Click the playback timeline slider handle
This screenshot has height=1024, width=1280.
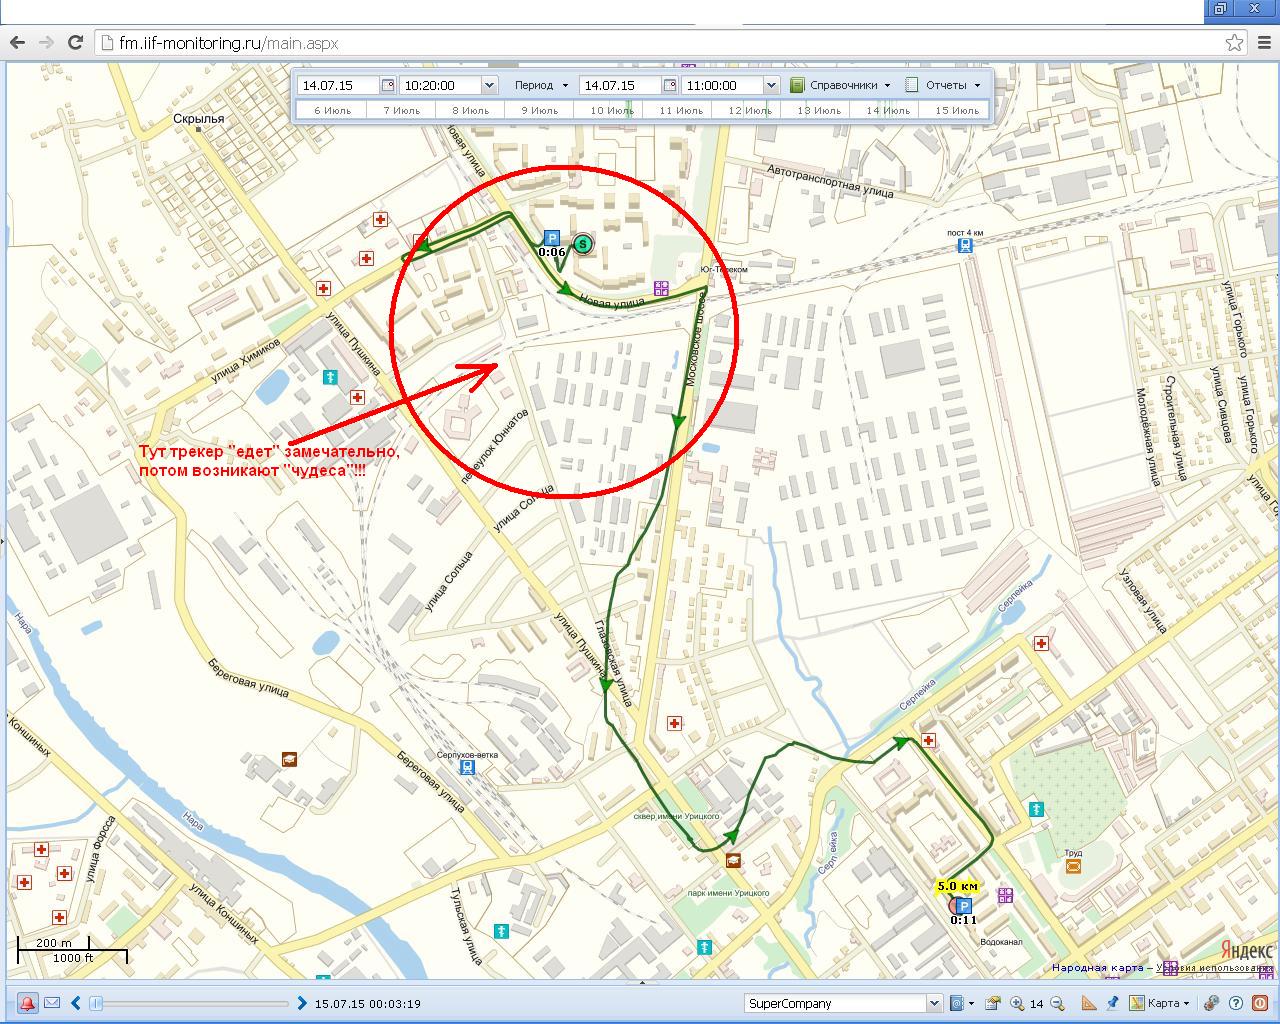tap(96, 1003)
